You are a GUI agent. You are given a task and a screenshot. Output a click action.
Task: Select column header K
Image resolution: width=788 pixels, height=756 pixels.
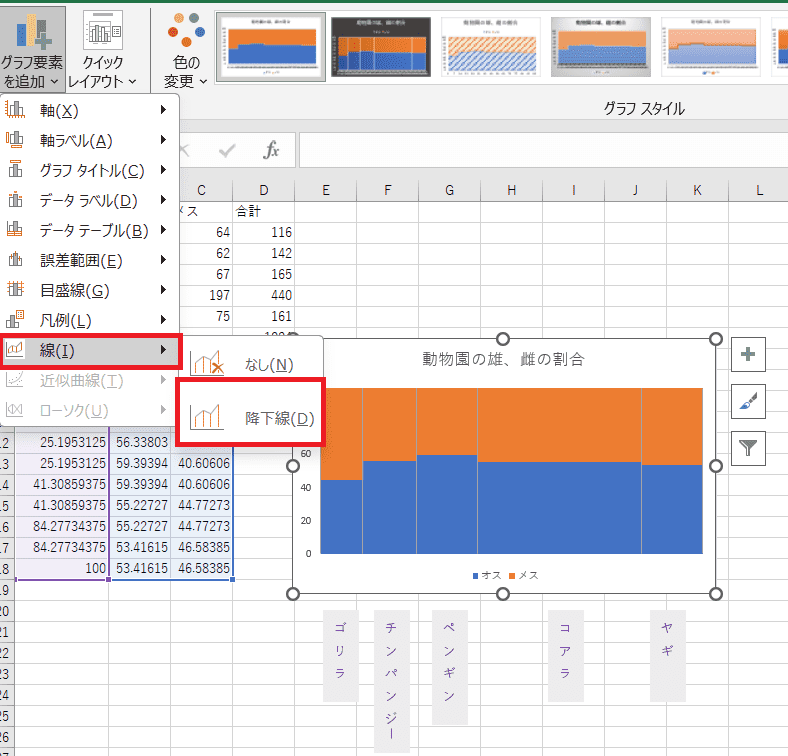[x=697, y=190]
